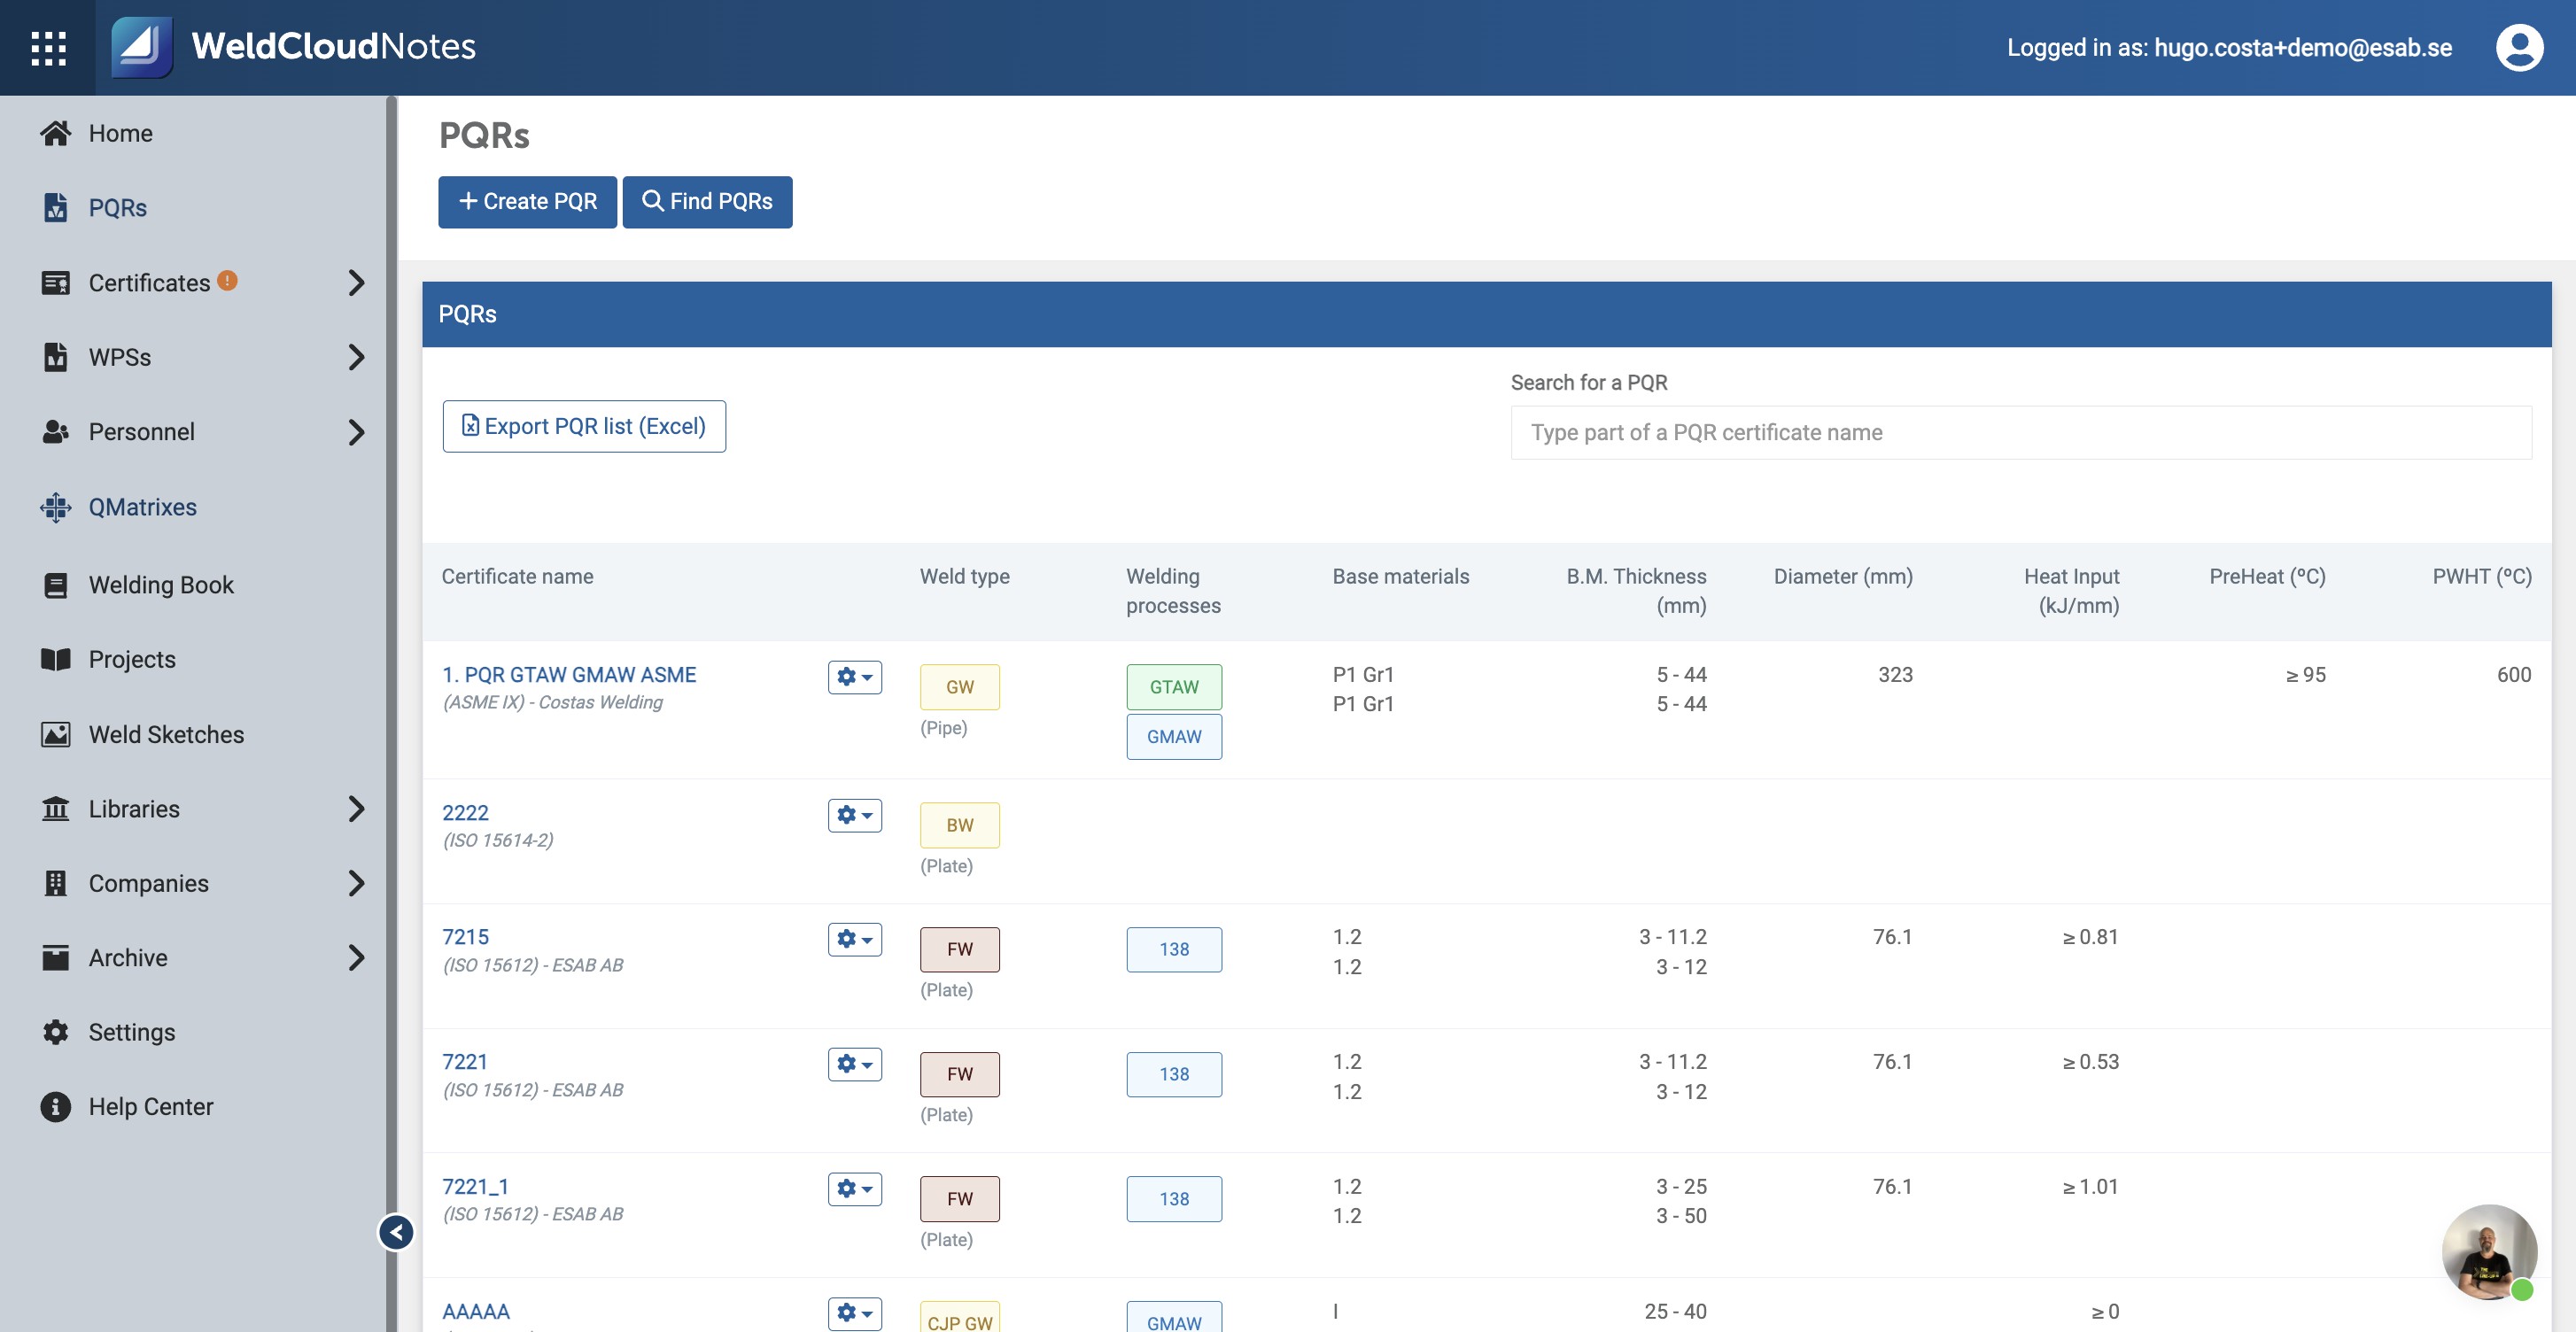Click the orange alert badge on Certificates
The image size is (2576, 1332).
click(x=228, y=281)
